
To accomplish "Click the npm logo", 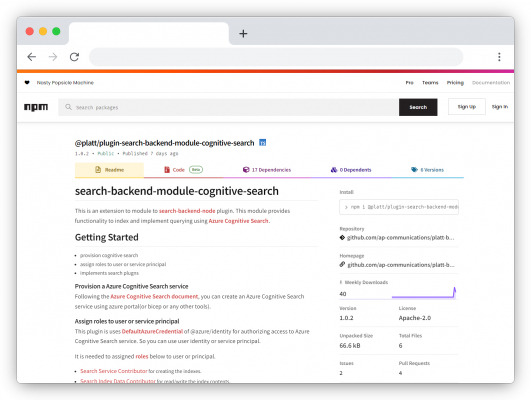I will tap(36, 107).
